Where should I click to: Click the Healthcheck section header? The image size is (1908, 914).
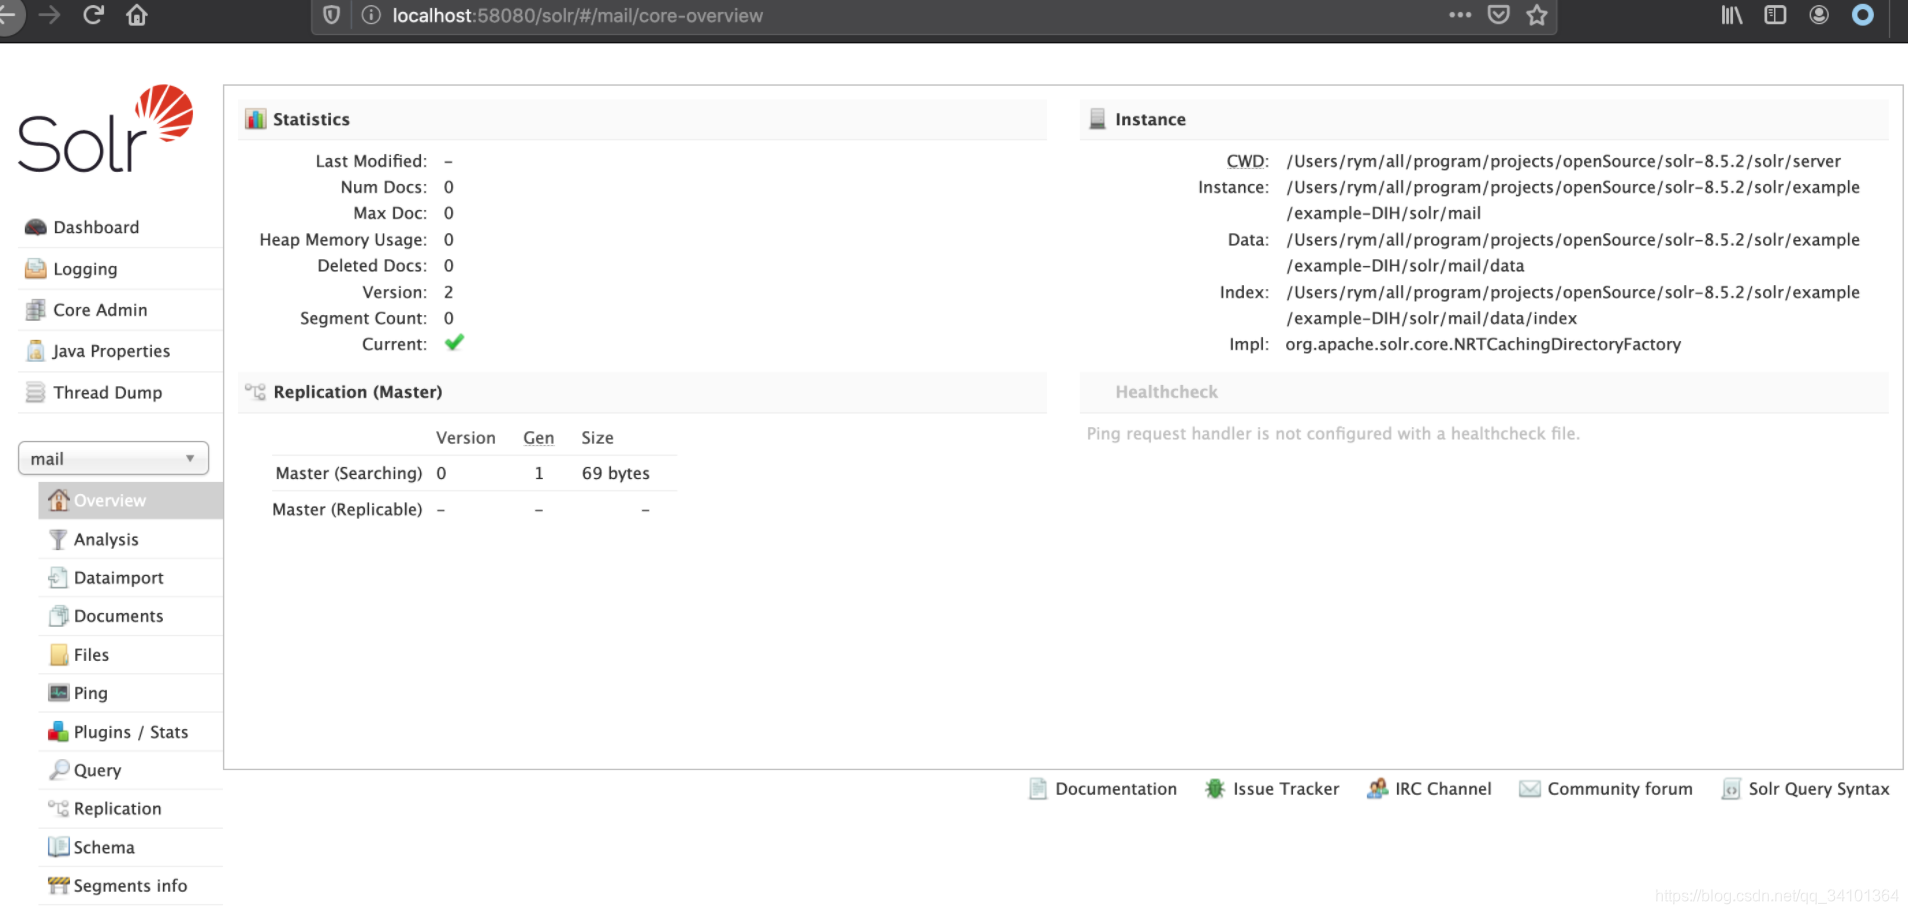(1484, 392)
